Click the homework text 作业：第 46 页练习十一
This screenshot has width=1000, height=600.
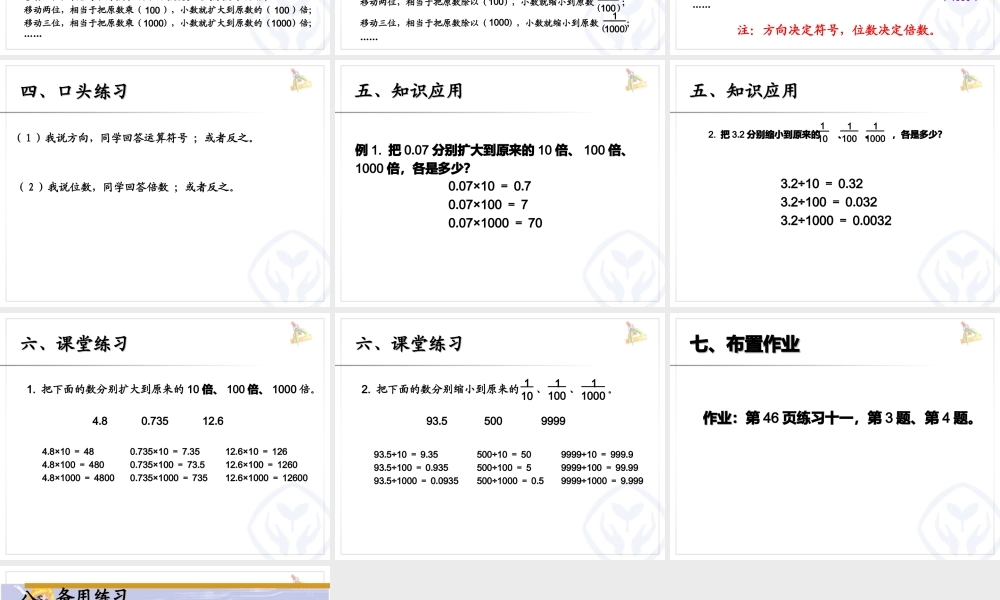pyautogui.click(x=838, y=418)
